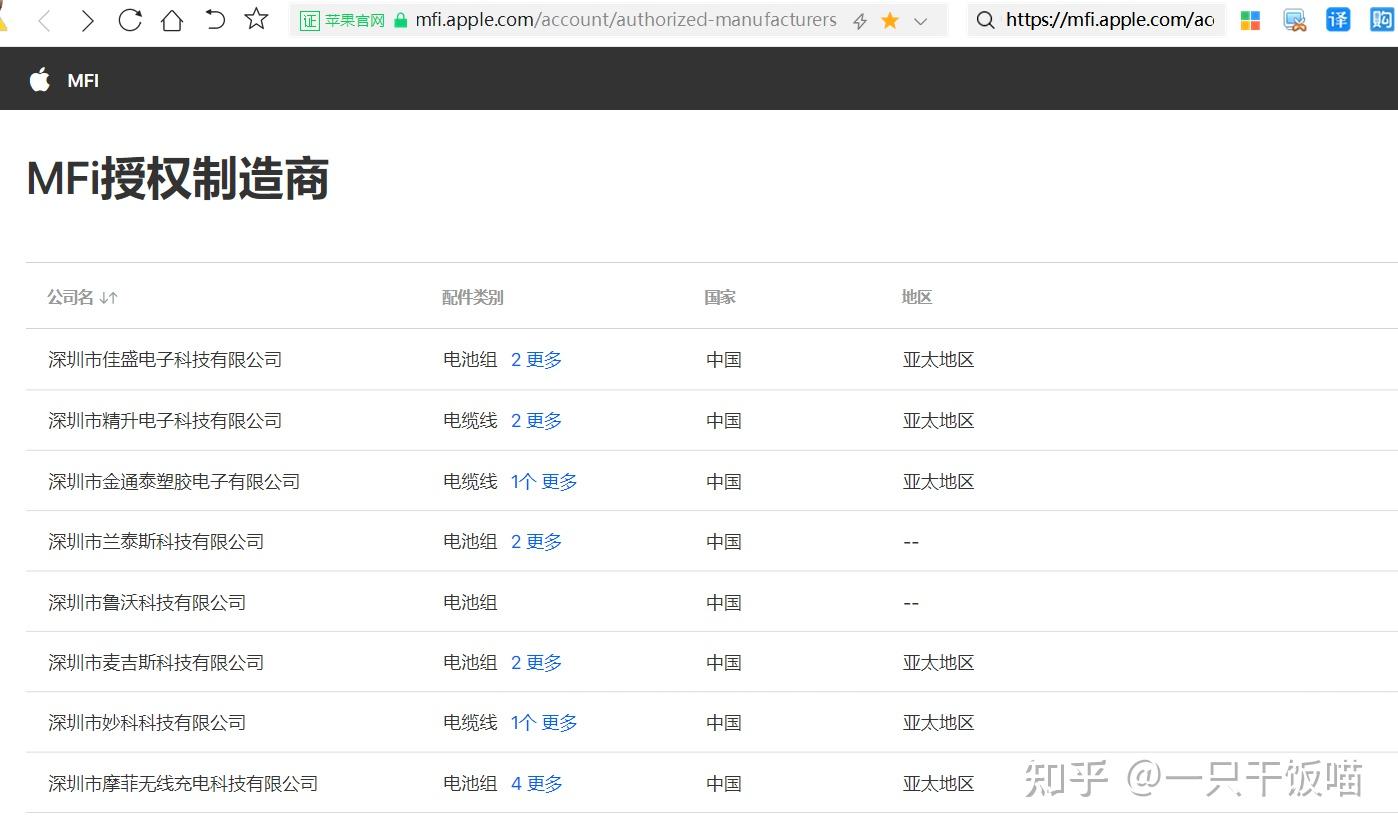1398x835 pixels.
Task: Click the outline star favorites icon
Action: tap(257, 19)
